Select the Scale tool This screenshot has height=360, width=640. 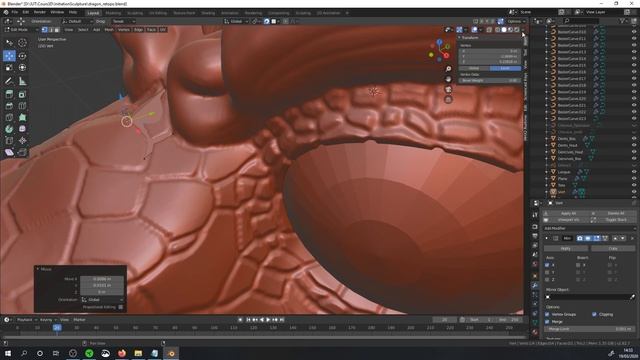click(9, 68)
